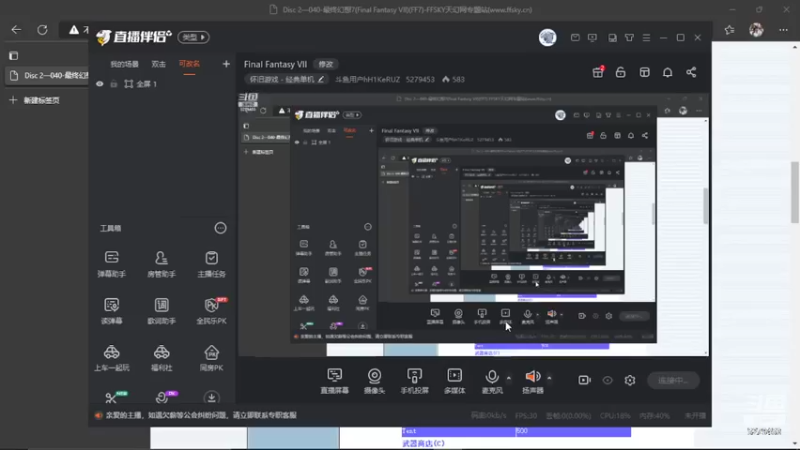Open the 主播任务 streamer tasks tool

tap(211, 264)
